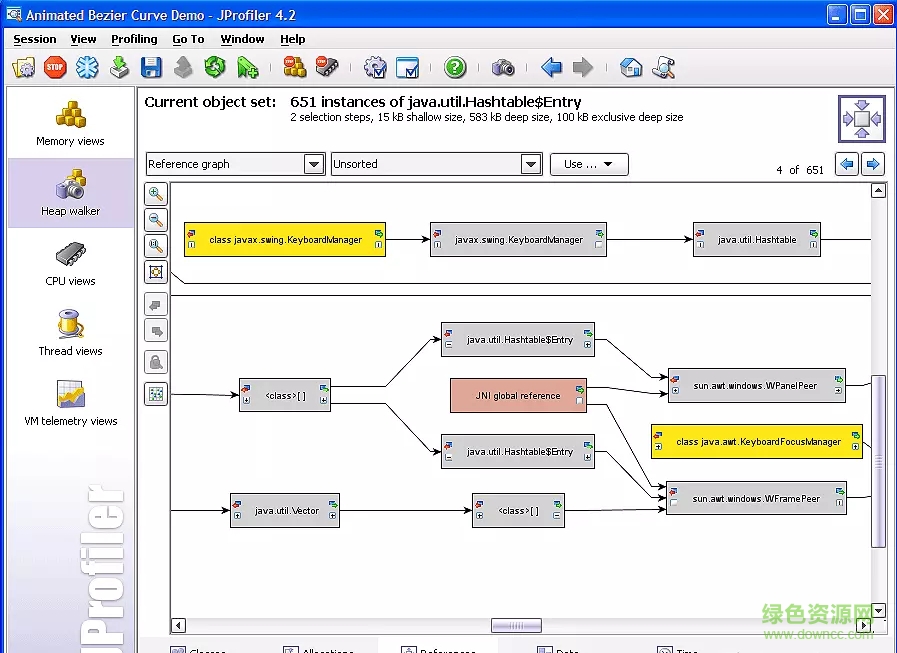Open help via green question mark icon
This screenshot has width=897, height=653.
(455, 68)
